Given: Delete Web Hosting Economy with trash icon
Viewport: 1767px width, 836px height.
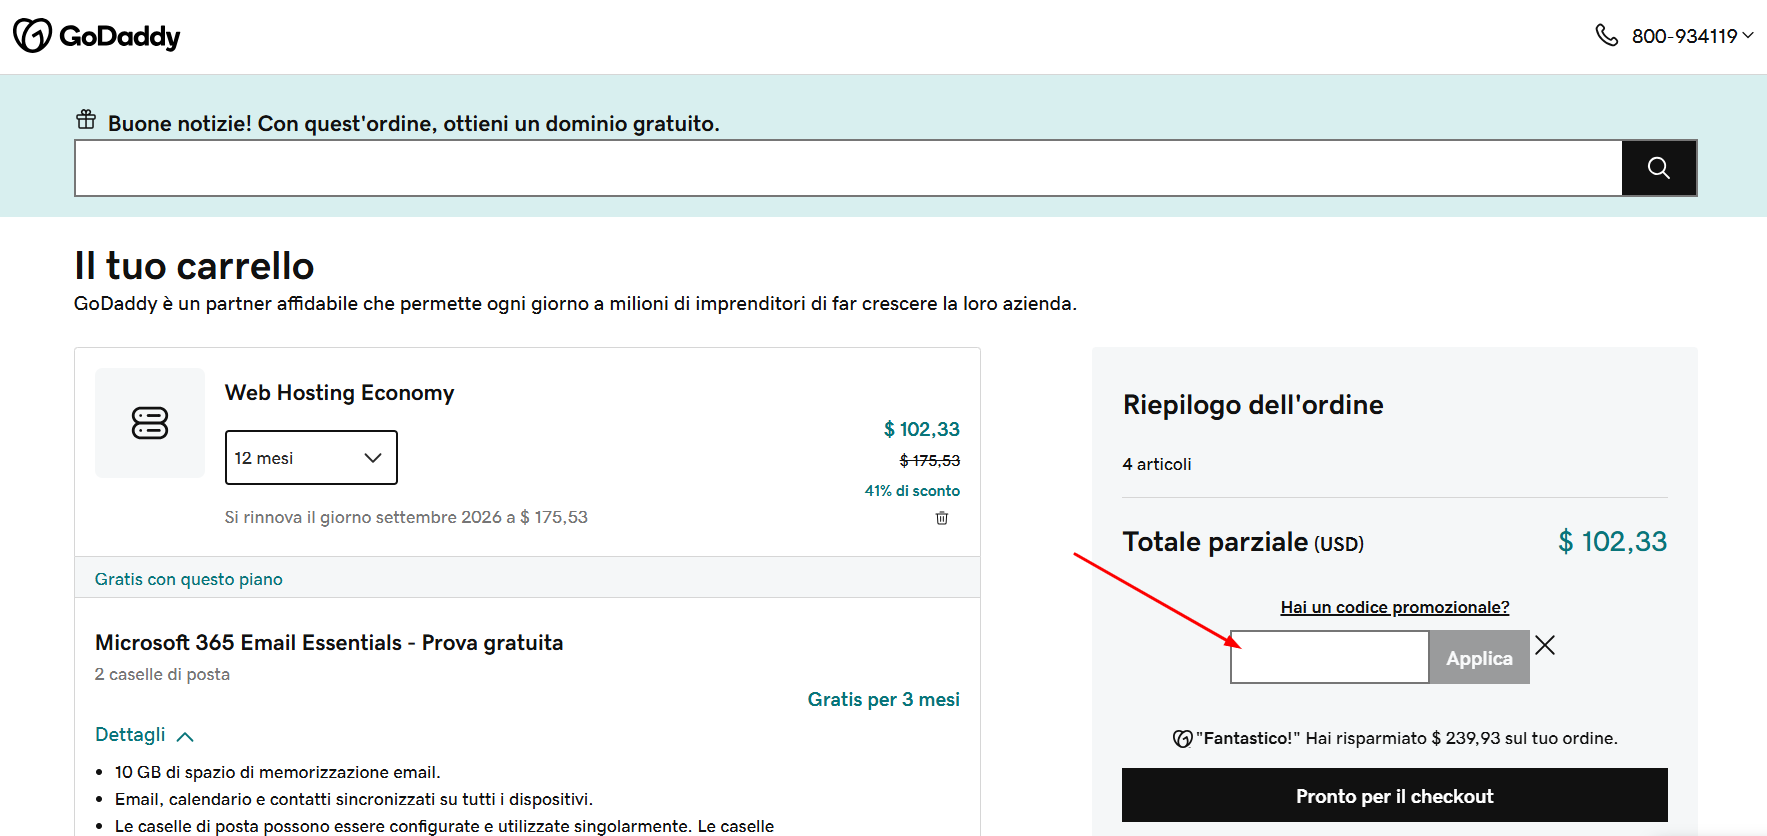Looking at the screenshot, I should pyautogui.click(x=942, y=518).
